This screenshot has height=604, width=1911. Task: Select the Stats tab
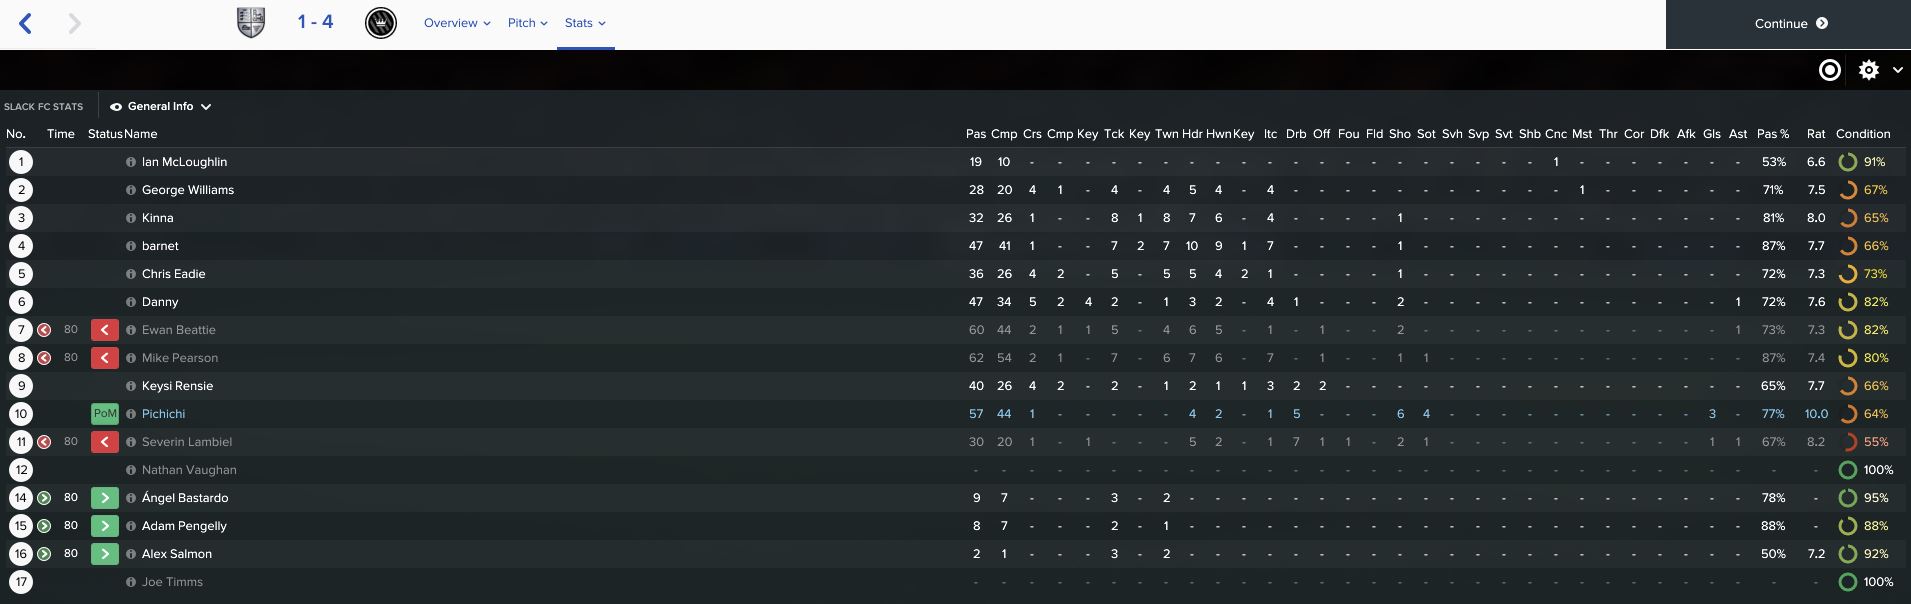[585, 23]
